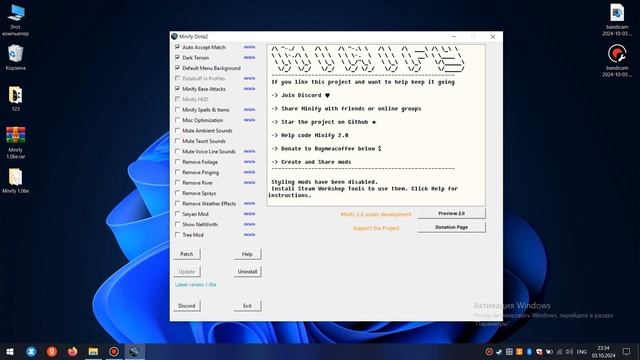The image size is (640, 360).
Task: Enable Remove Pinging checkbox
Action: pyautogui.click(x=178, y=172)
